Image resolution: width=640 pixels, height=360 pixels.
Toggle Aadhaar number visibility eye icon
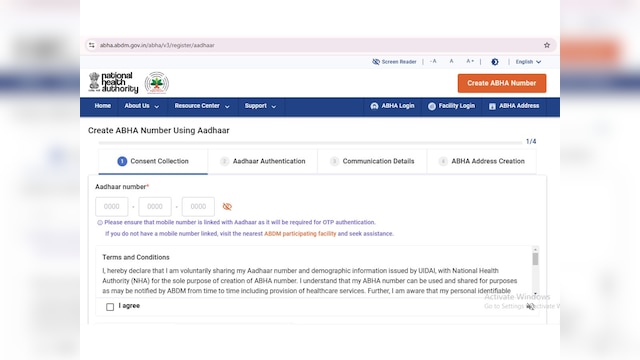pyautogui.click(x=227, y=207)
